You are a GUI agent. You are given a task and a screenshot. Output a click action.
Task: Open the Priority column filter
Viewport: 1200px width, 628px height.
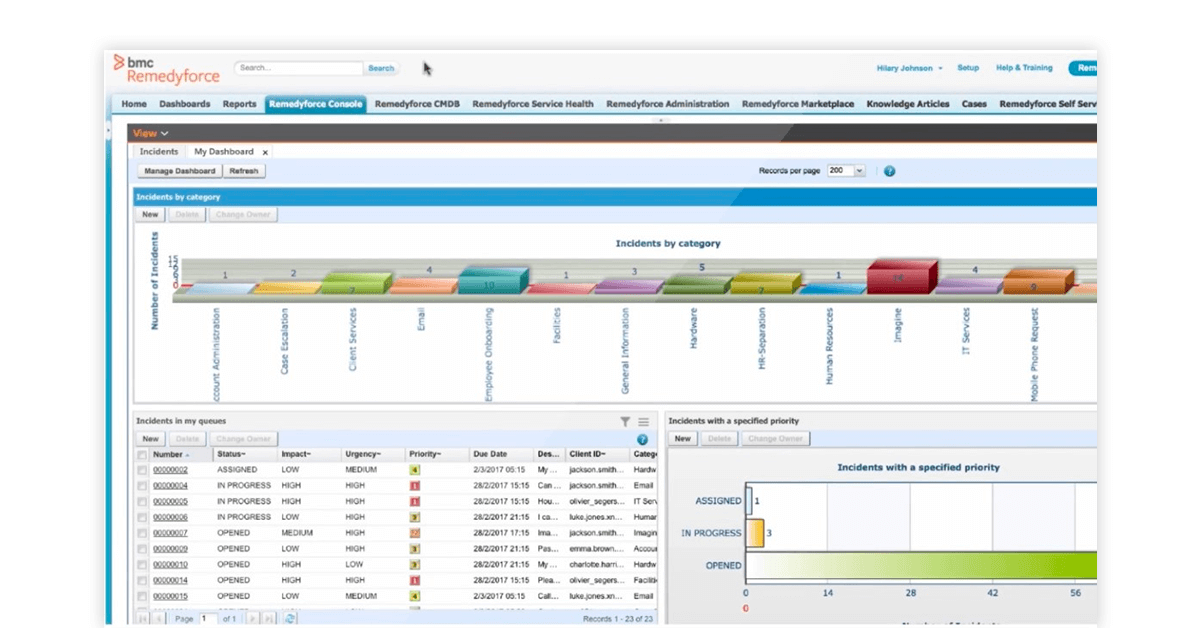point(426,454)
